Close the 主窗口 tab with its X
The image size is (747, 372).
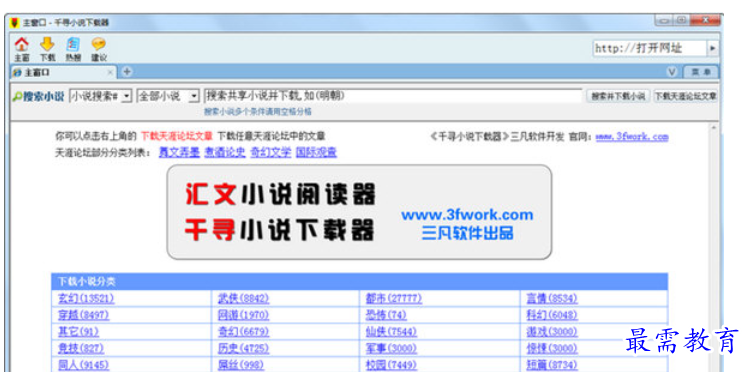tap(110, 72)
